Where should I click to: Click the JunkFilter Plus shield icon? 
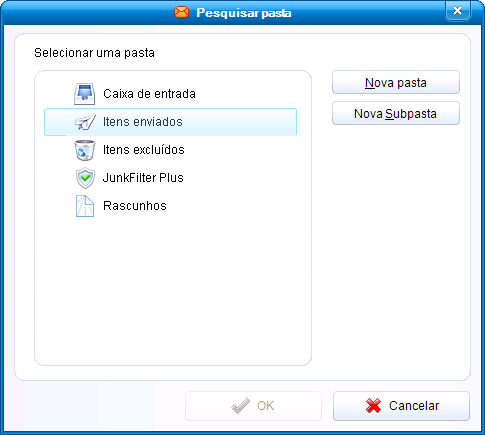pos(85,178)
